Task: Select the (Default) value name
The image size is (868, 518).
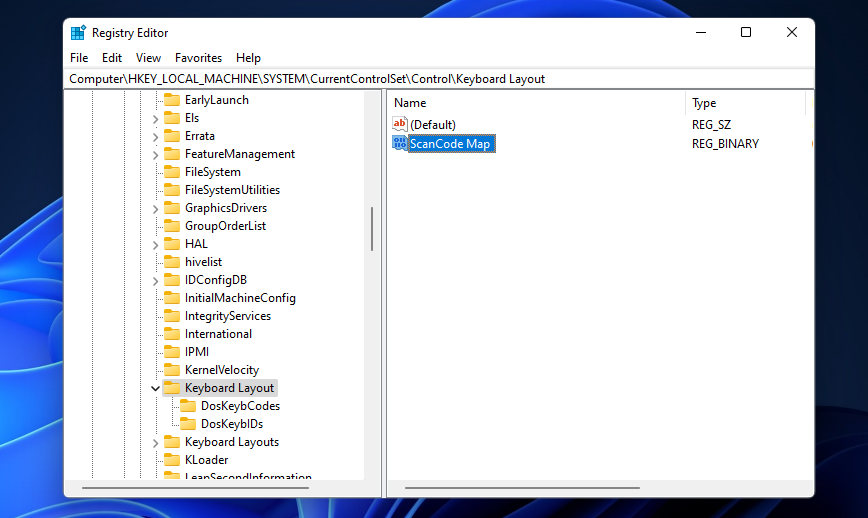Action: (x=433, y=125)
